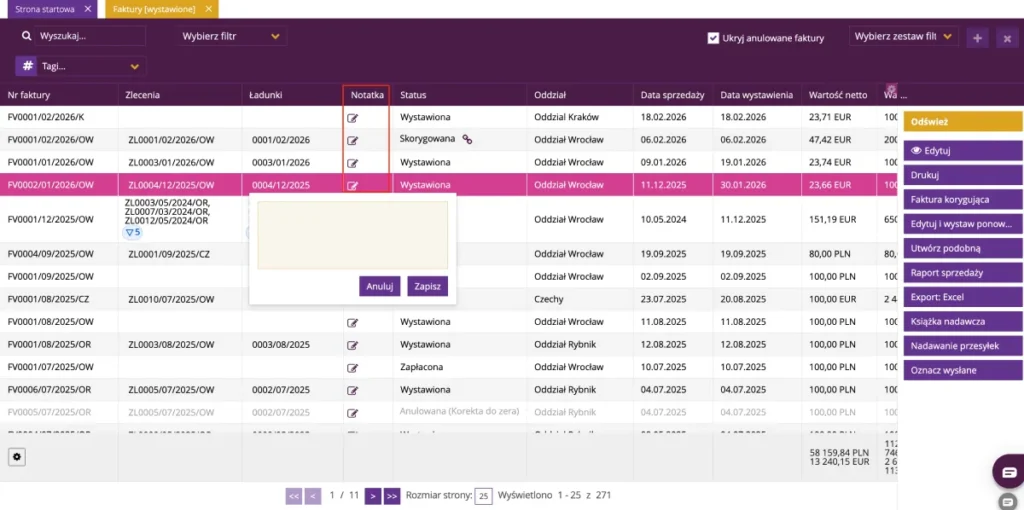The width and height of the screenshot is (1024, 510).
Task: Go to previous page with < button
Action: coord(313,496)
